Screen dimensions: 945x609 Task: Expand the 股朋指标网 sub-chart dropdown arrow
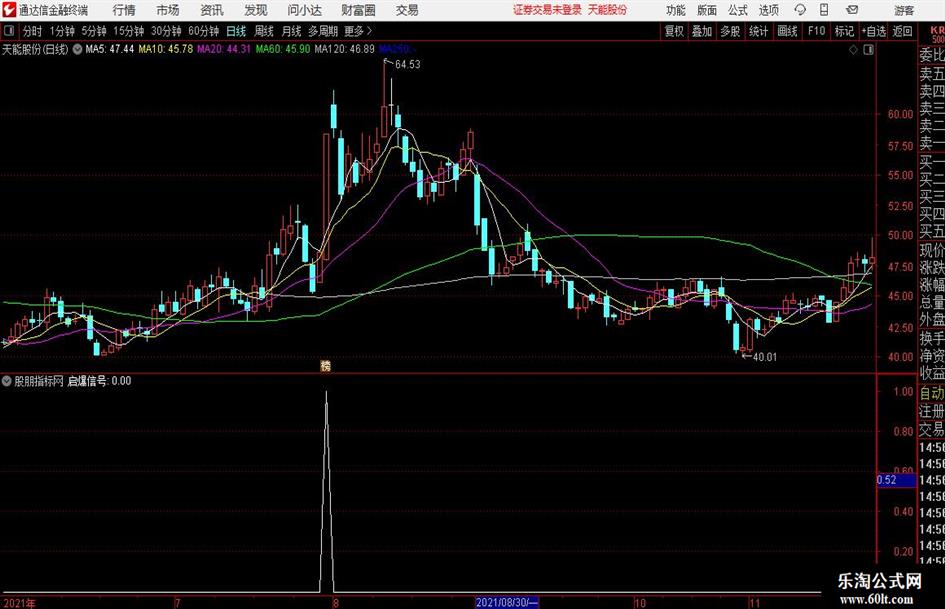(x=7, y=381)
